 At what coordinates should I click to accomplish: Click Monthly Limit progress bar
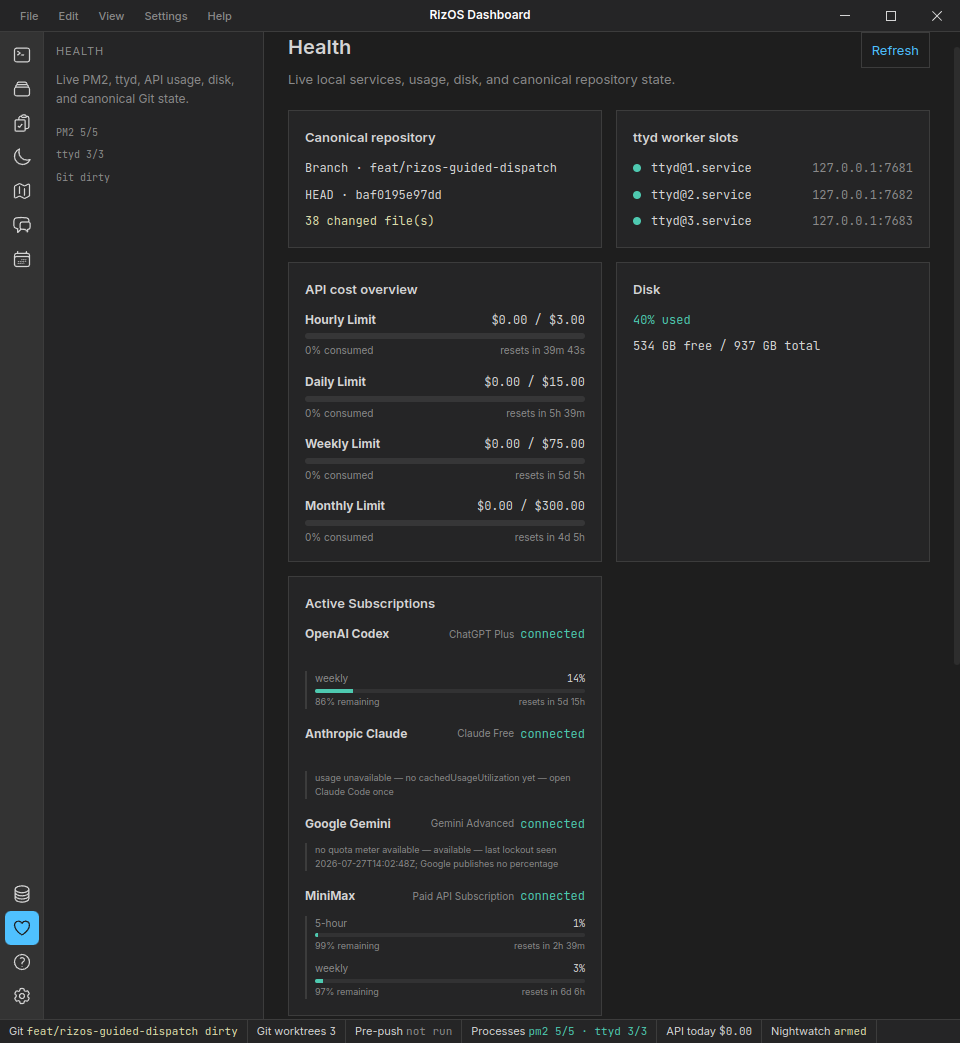[444, 523]
